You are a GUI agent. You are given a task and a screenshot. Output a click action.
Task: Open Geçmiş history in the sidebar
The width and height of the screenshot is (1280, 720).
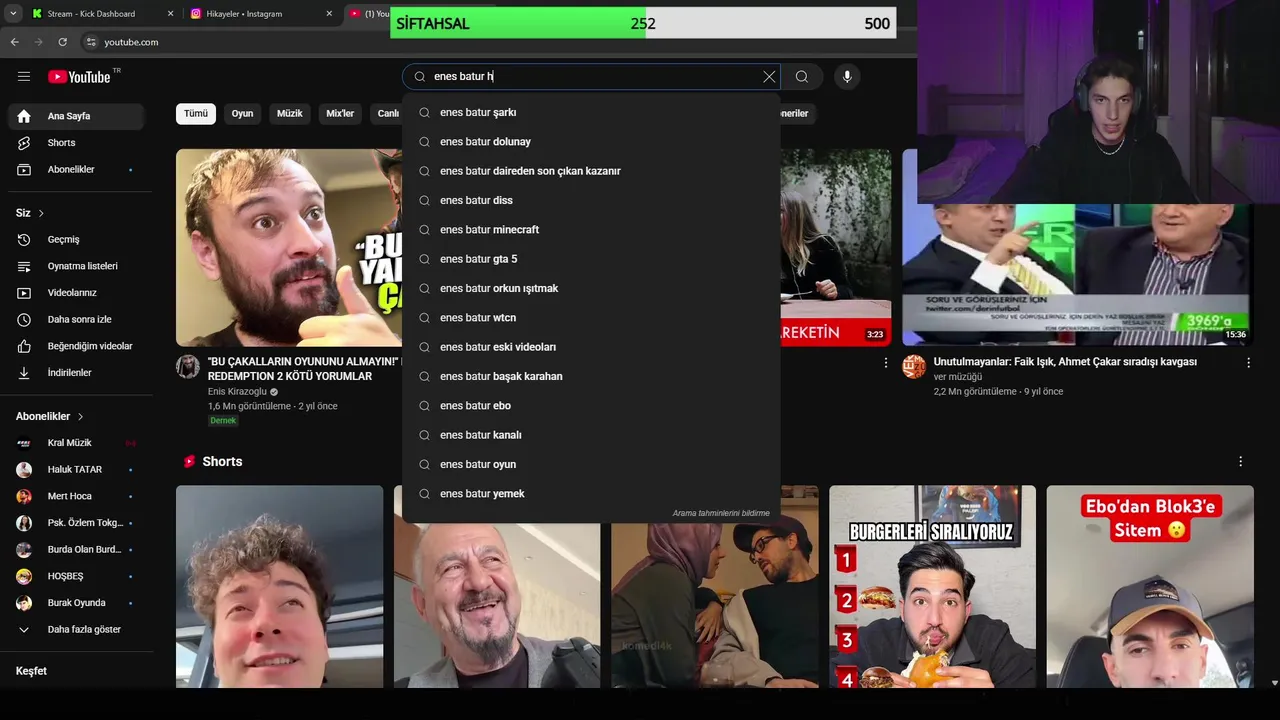click(76, 240)
